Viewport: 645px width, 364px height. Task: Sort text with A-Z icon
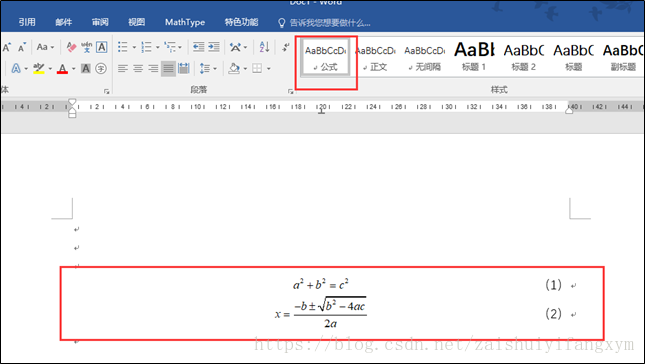pyautogui.click(x=264, y=47)
